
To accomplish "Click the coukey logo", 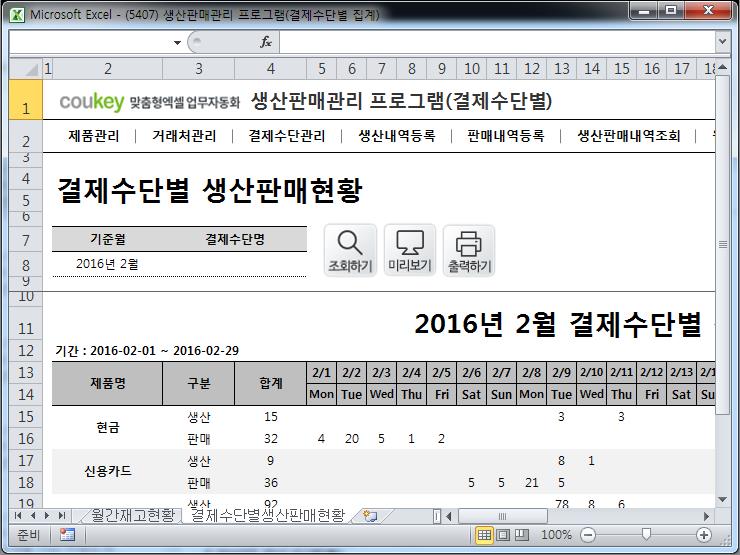I will pos(92,101).
